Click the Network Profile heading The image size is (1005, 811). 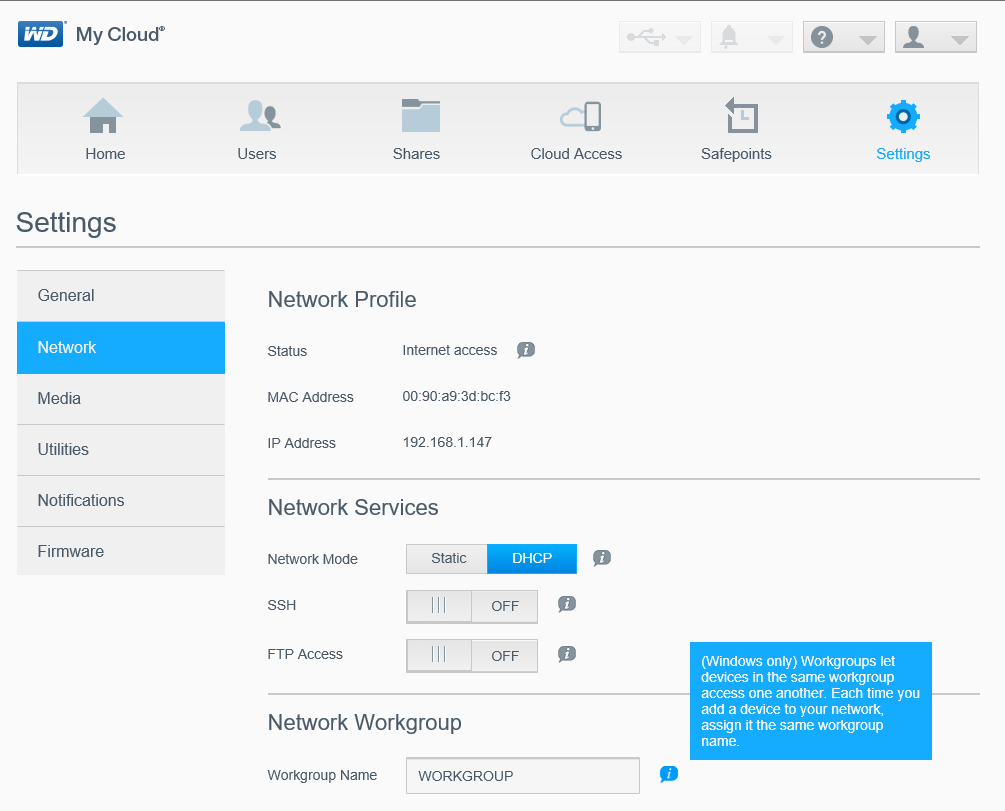[342, 299]
